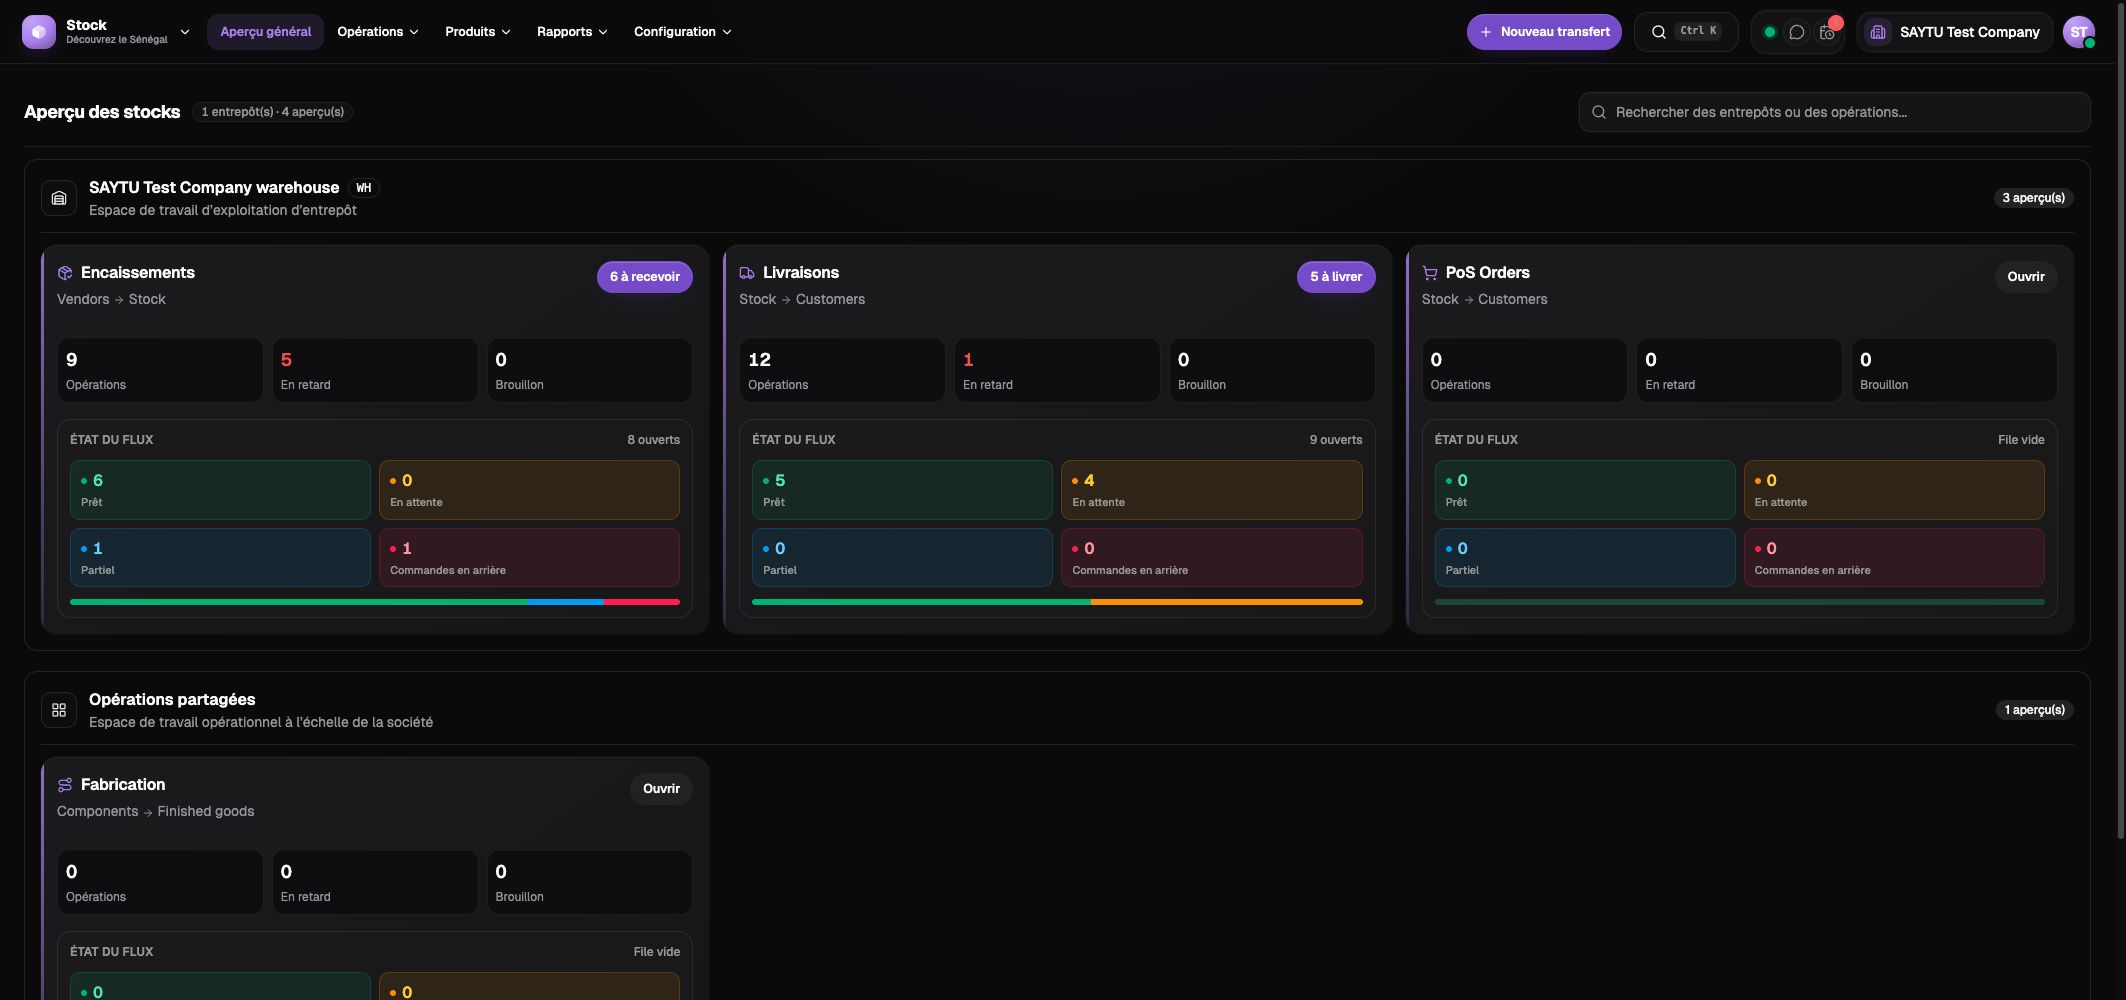Open the ST user avatar menu
Screen dimensions: 2126x1000
pos(2079,32)
